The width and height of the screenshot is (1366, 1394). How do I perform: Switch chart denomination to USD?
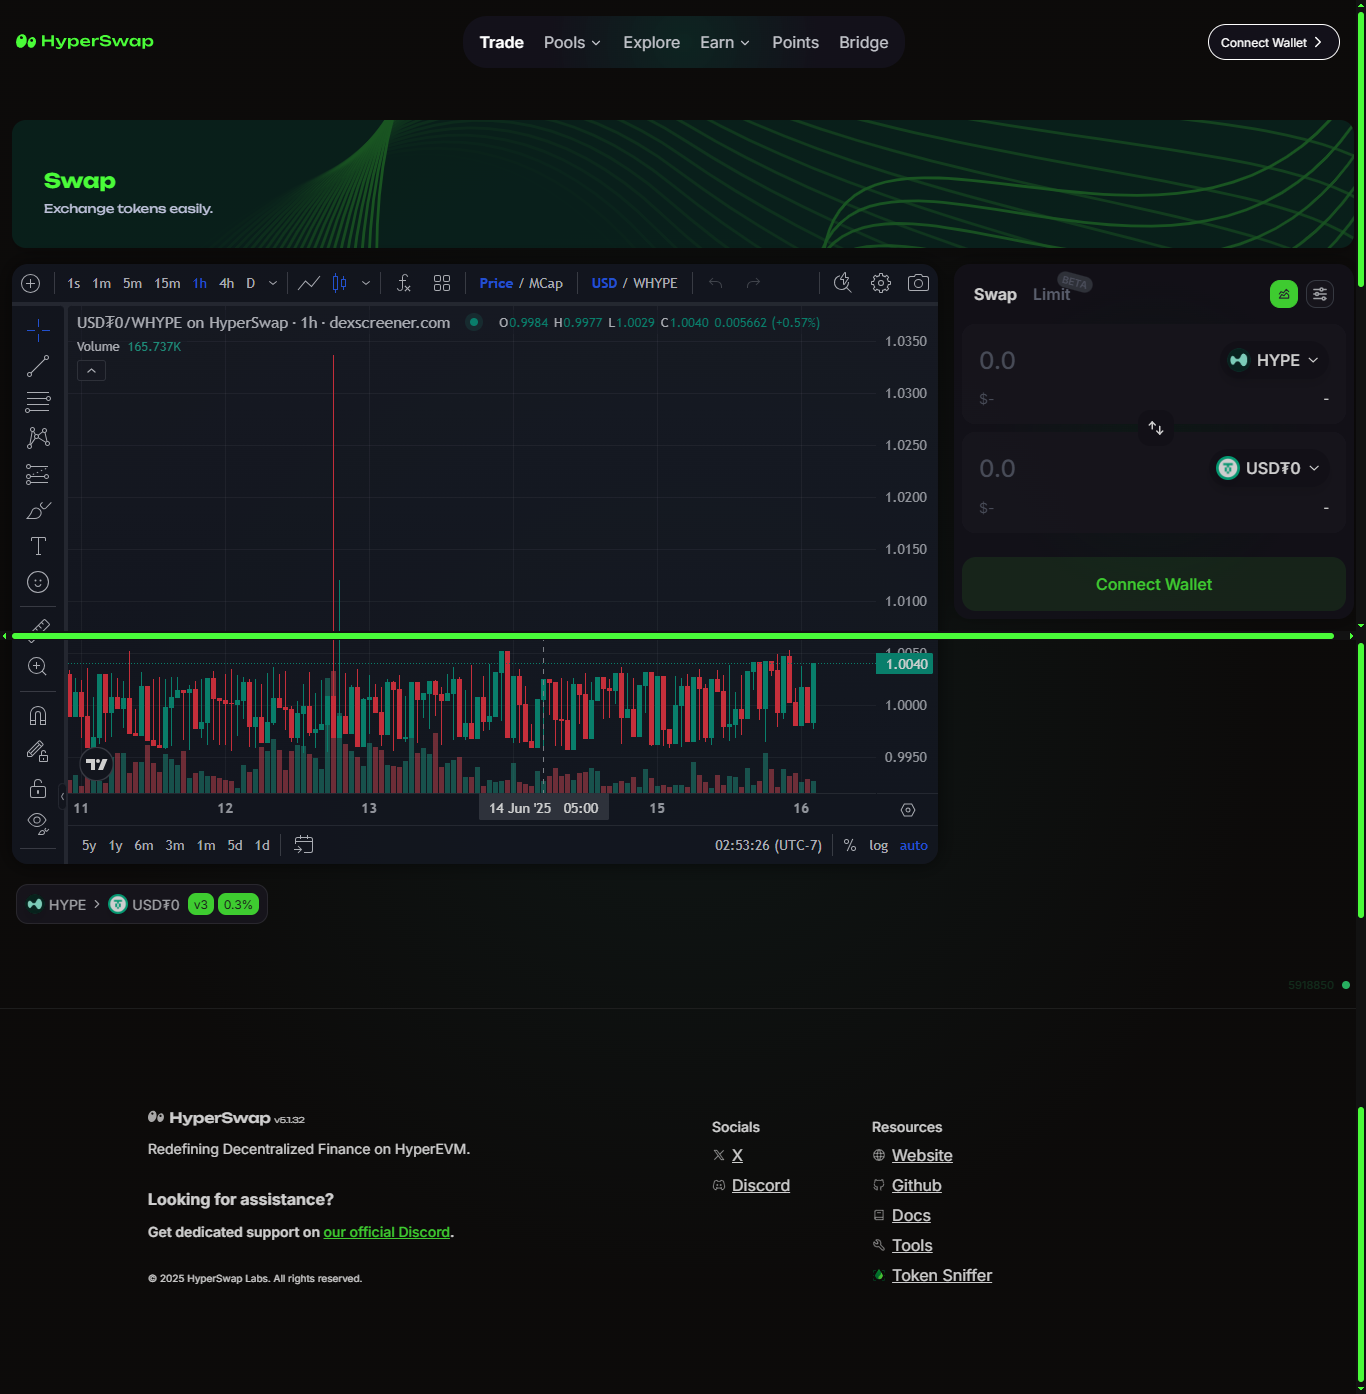click(604, 283)
